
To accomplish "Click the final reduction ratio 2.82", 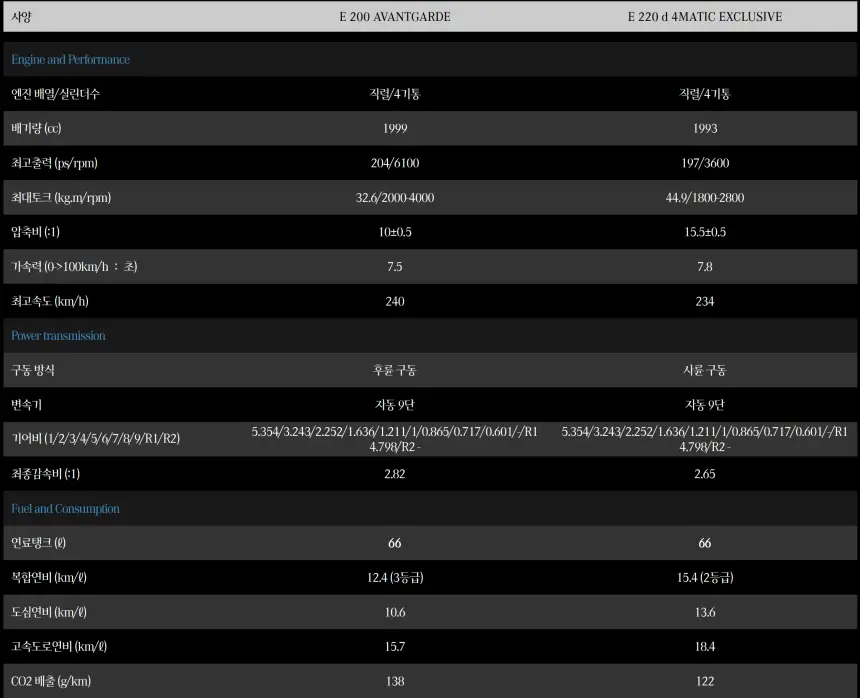I will pos(395,474).
